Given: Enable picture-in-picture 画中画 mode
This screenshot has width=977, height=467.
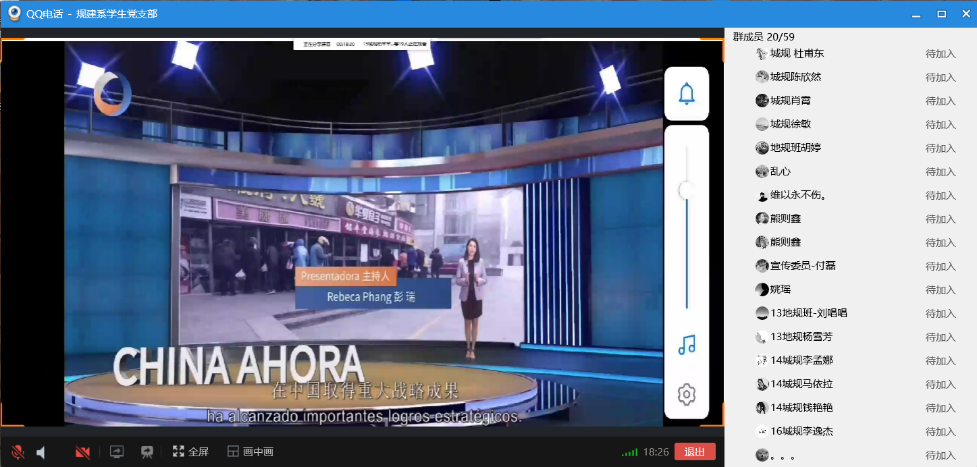Looking at the screenshot, I should (250, 452).
